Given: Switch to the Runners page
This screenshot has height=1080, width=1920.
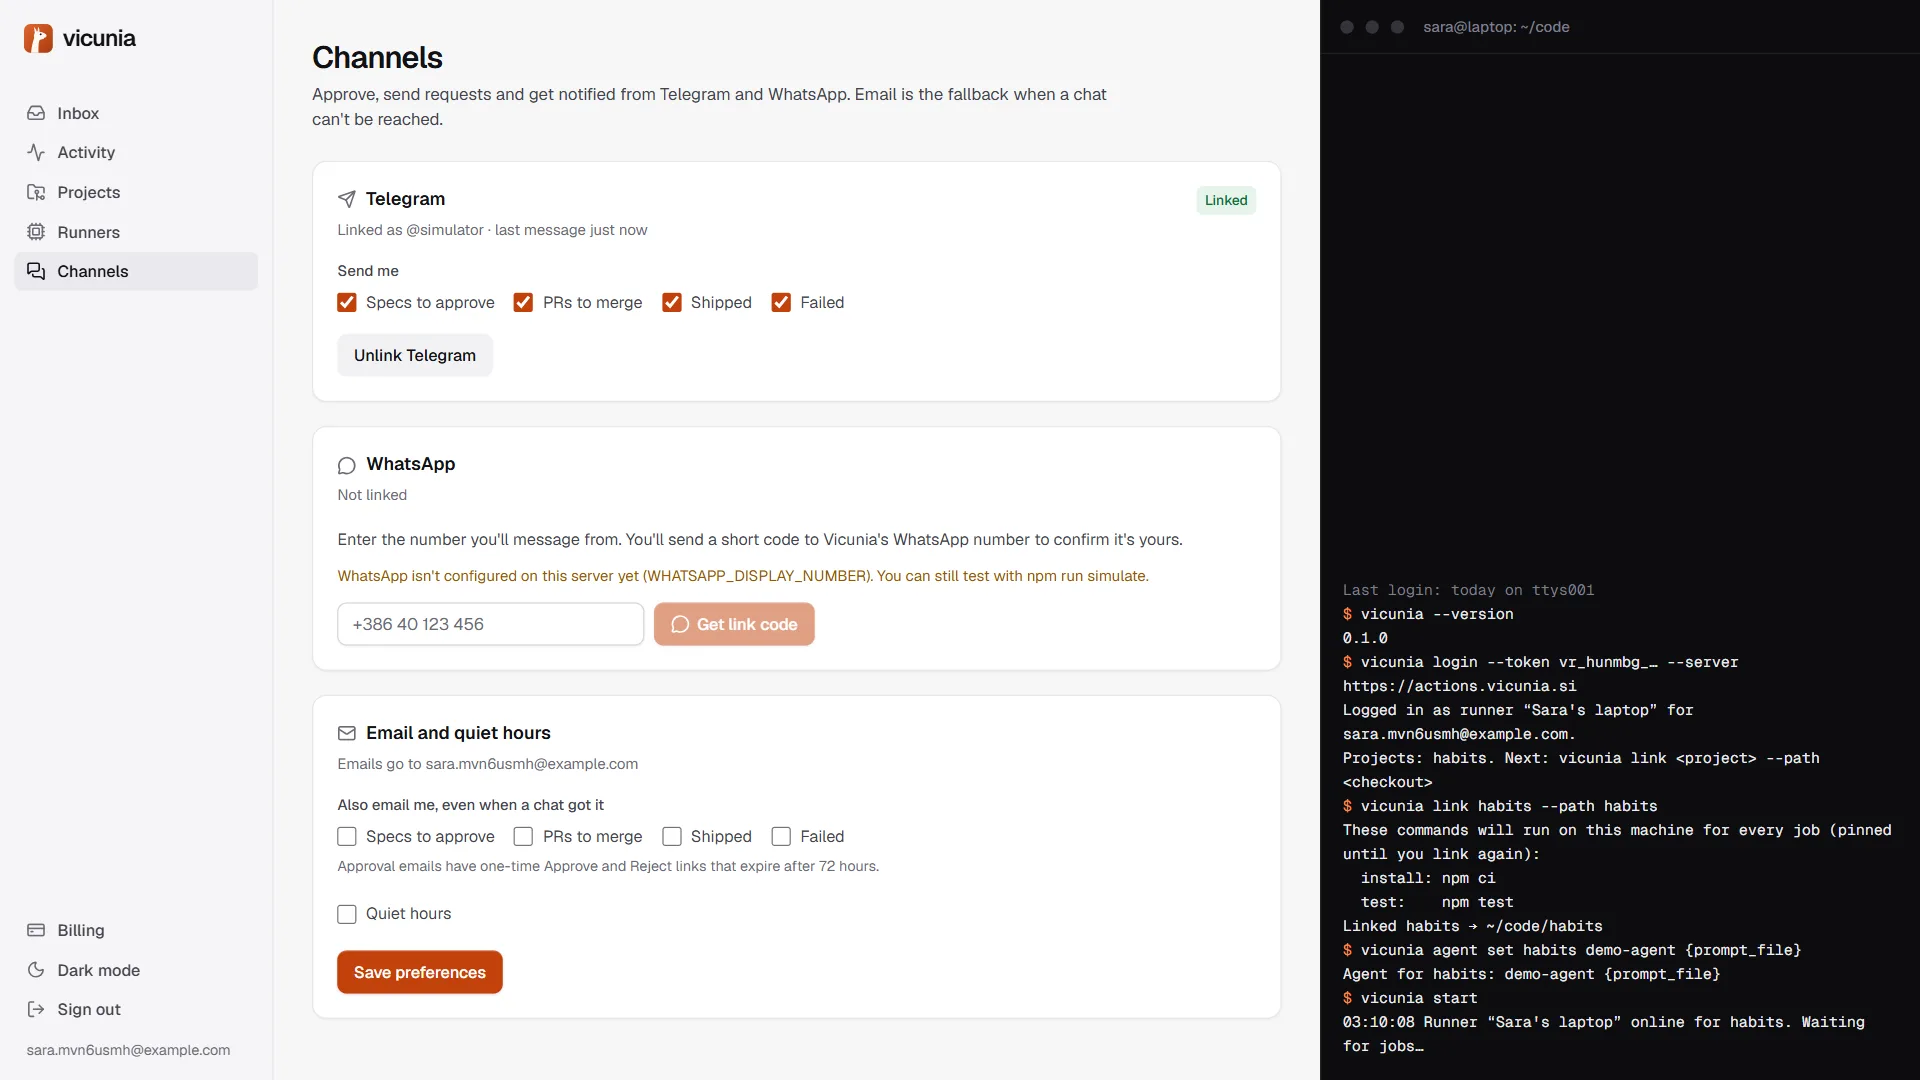Looking at the screenshot, I should (136, 232).
